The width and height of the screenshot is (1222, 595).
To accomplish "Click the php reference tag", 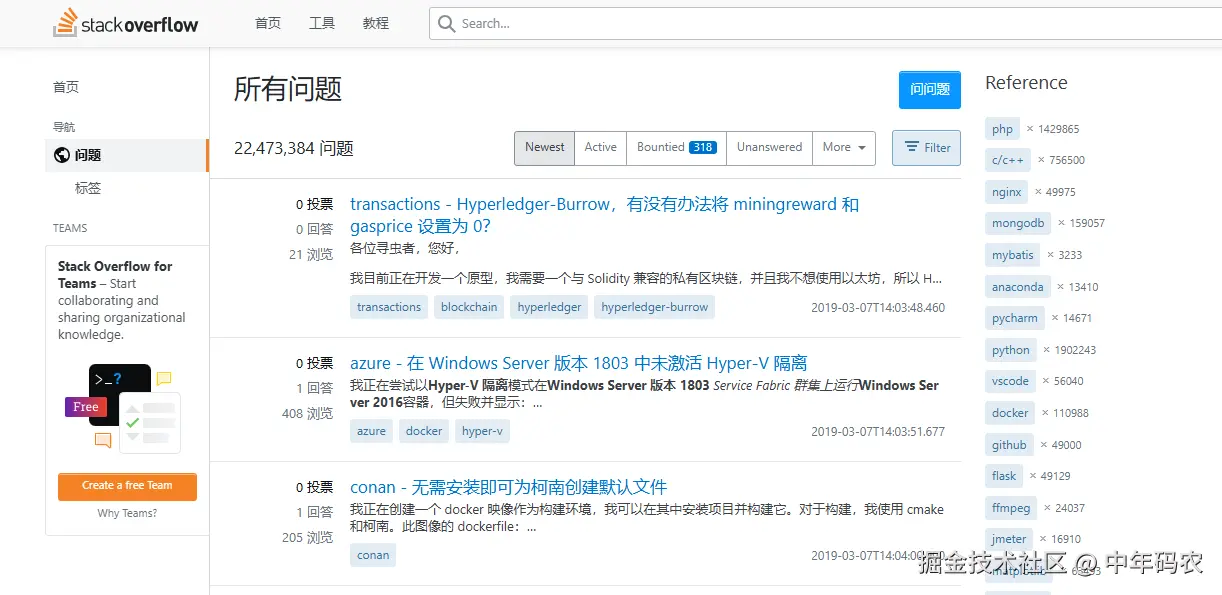I will point(1002,129).
